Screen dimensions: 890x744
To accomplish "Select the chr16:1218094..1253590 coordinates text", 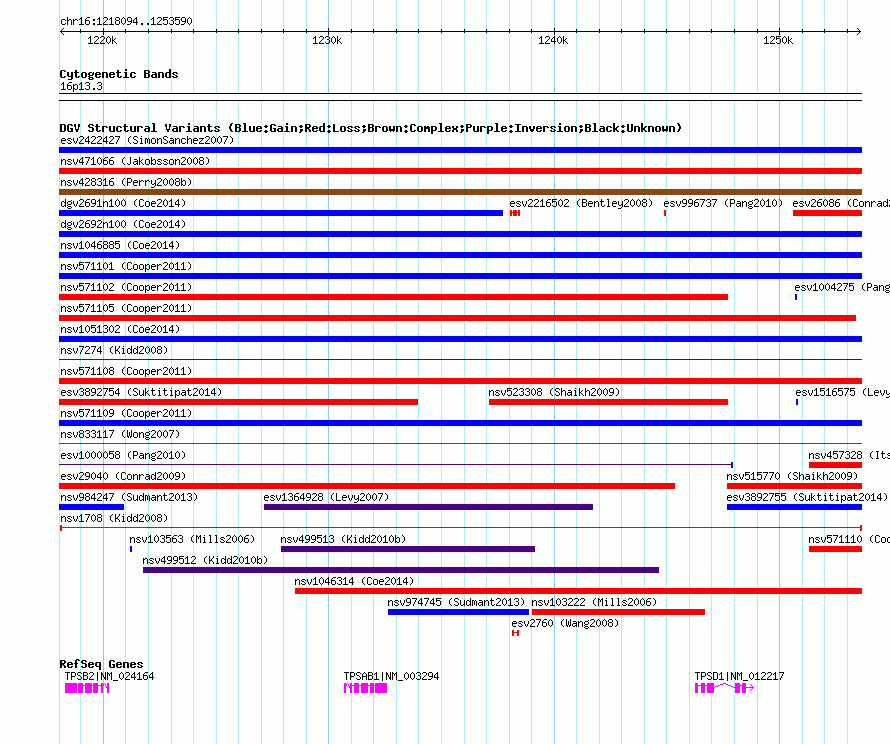I will tap(126, 22).
